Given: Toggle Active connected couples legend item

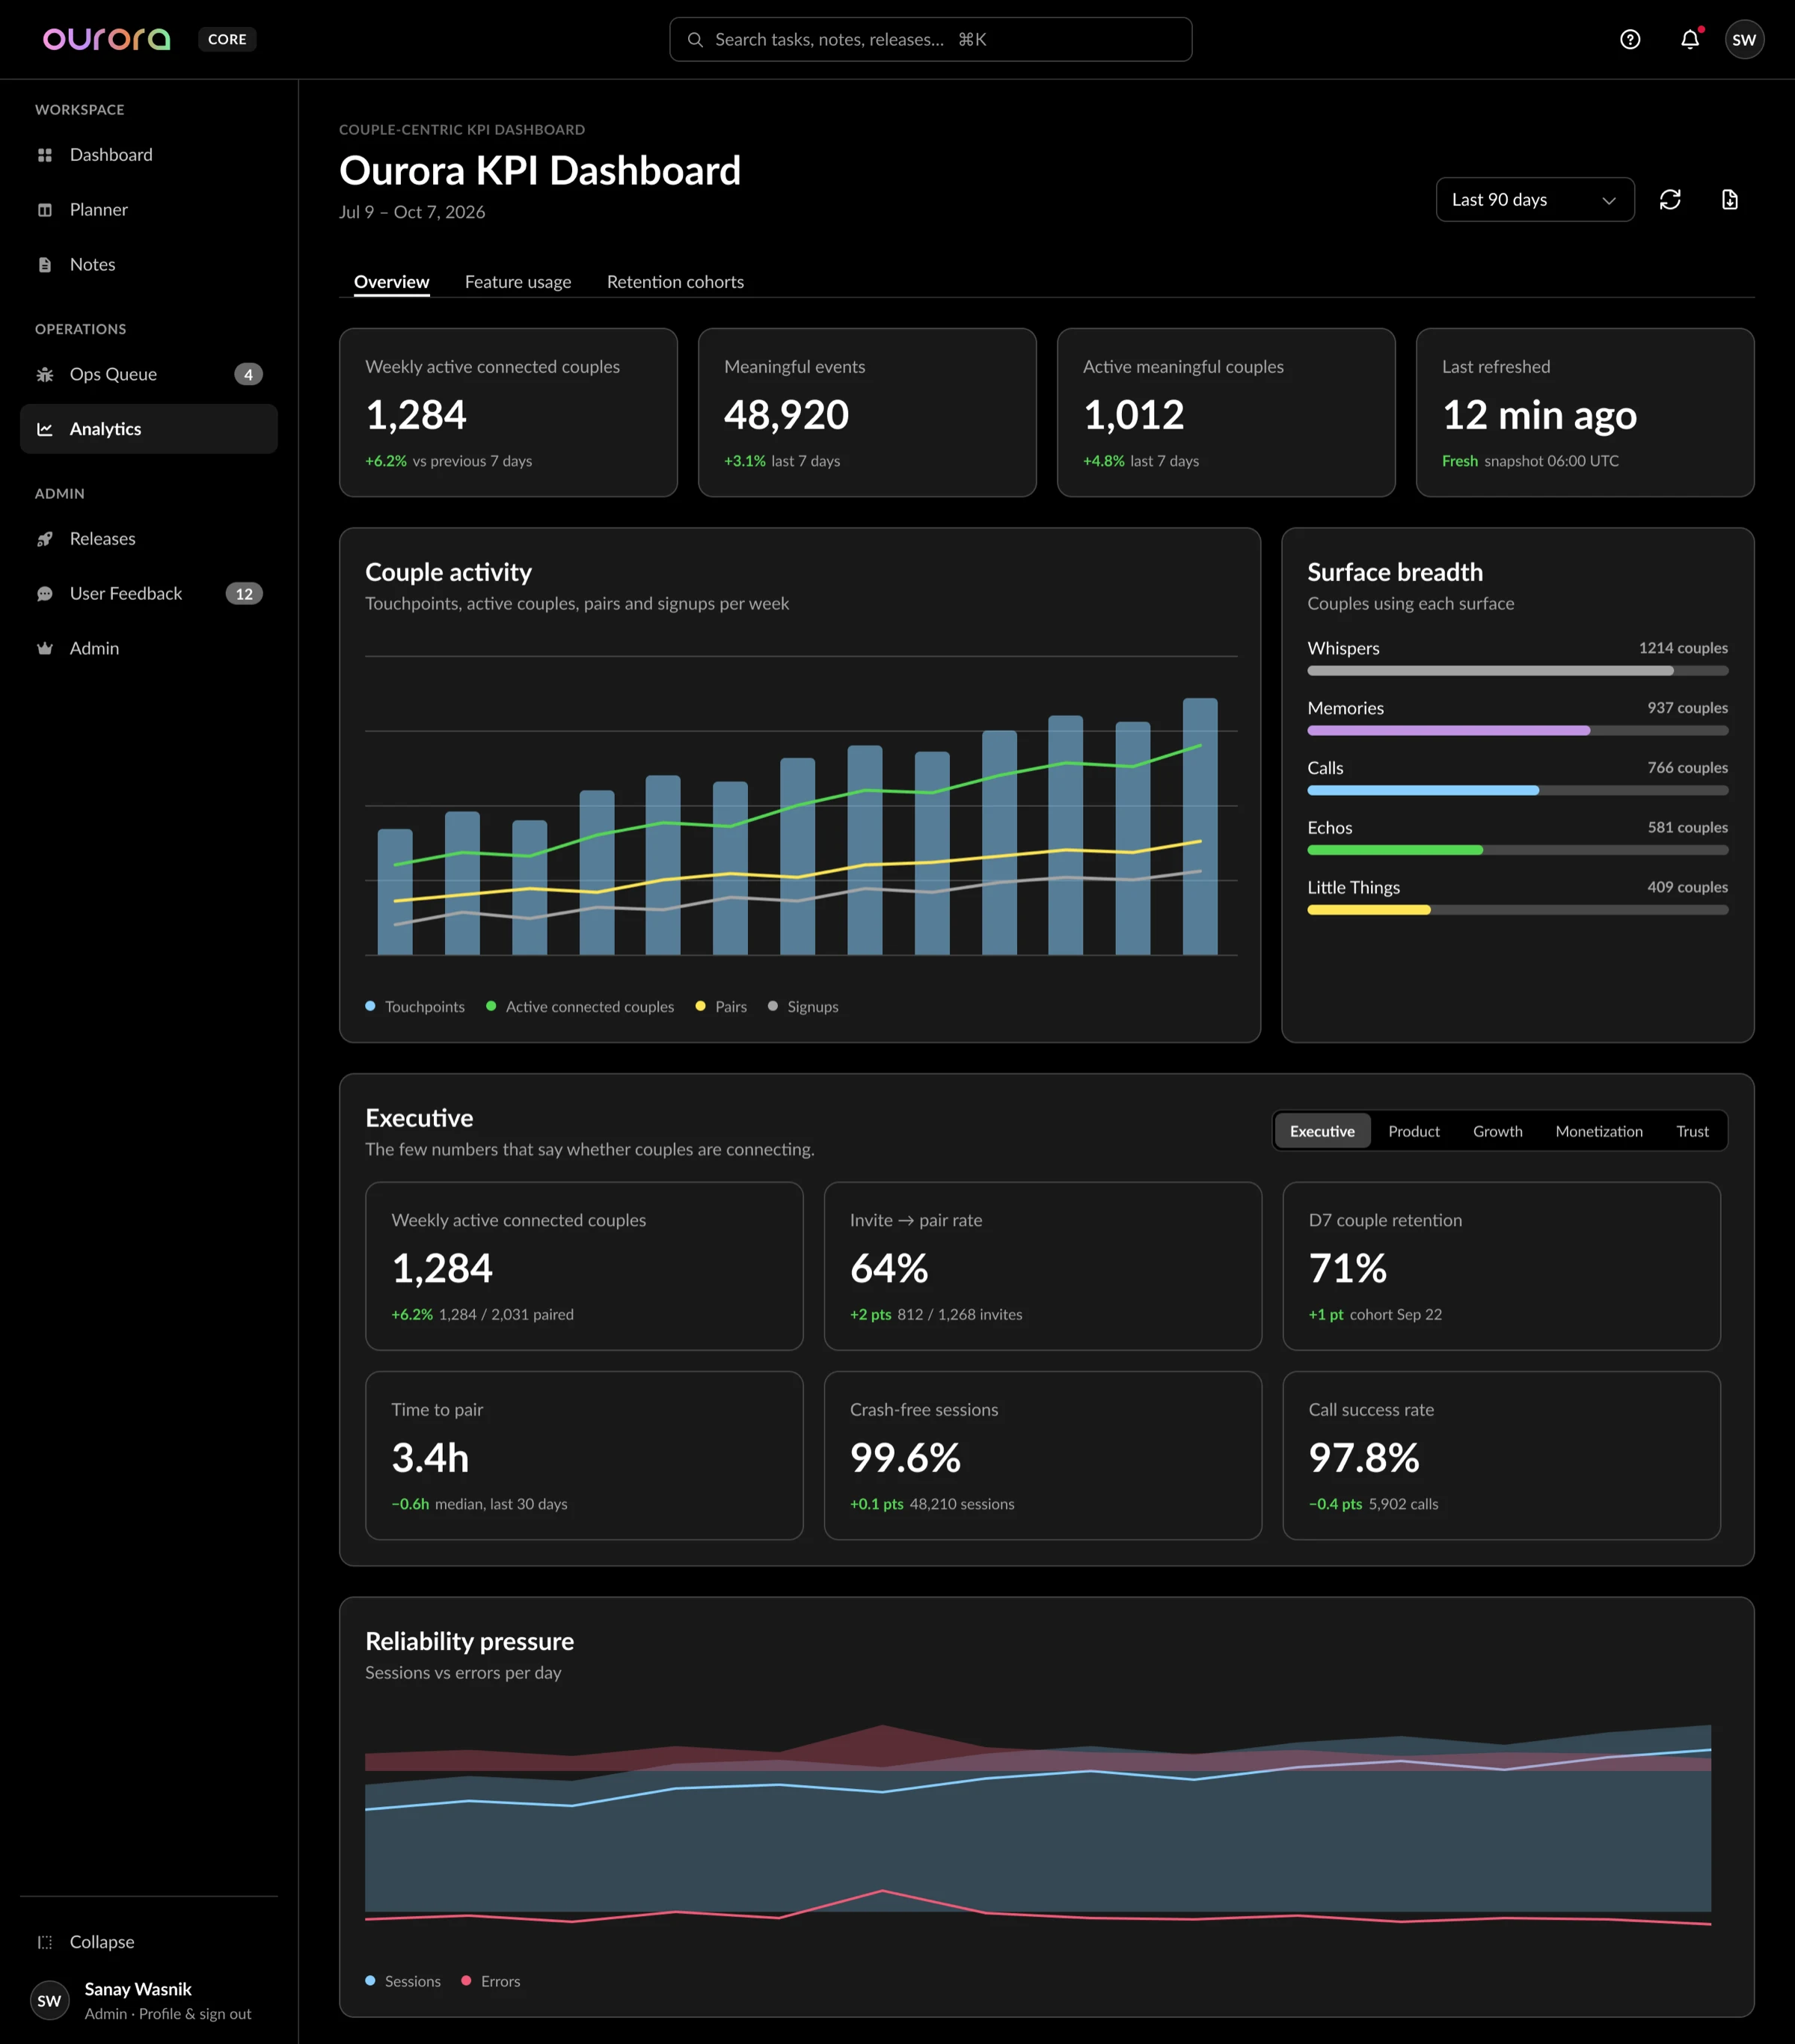Looking at the screenshot, I should click(580, 1006).
